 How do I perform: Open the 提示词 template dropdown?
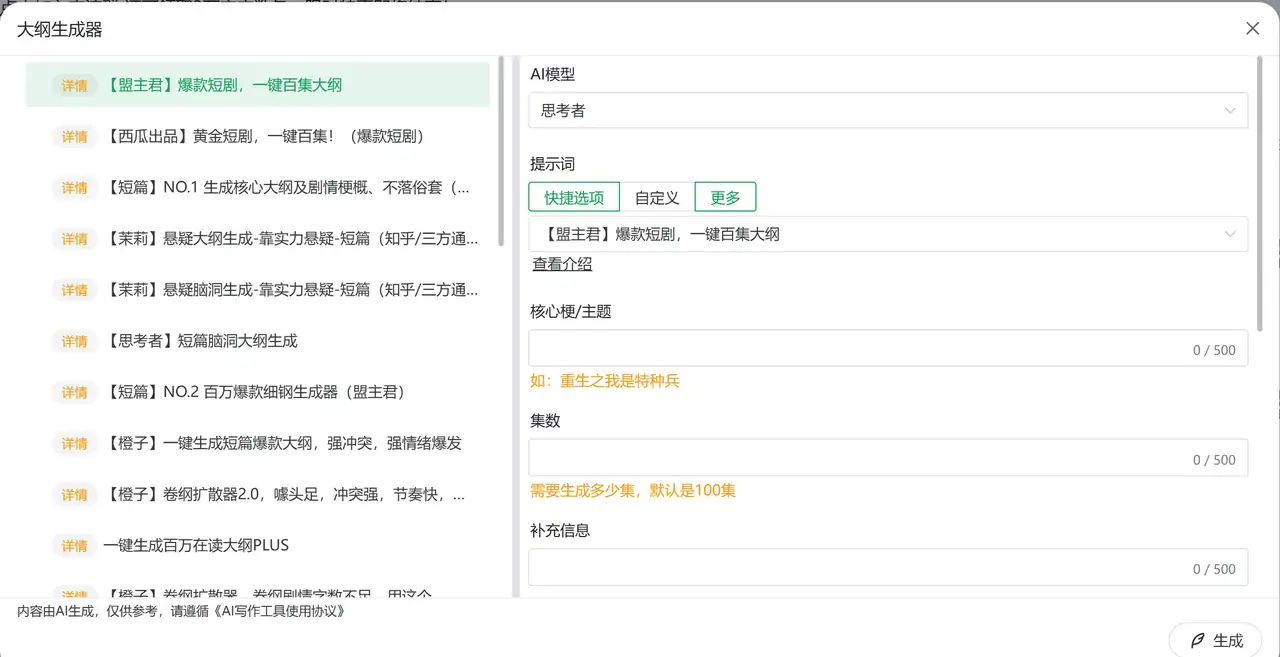coord(887,234)
